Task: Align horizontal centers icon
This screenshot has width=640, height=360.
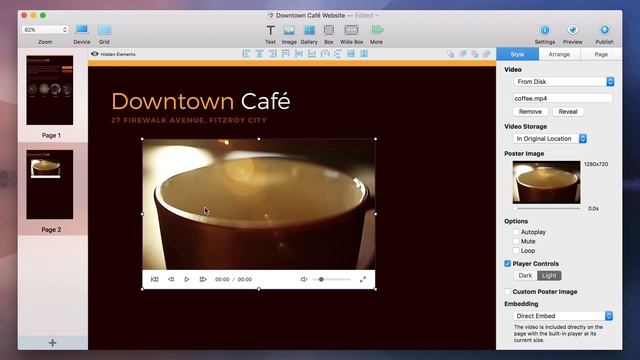Action: point(259,54)
